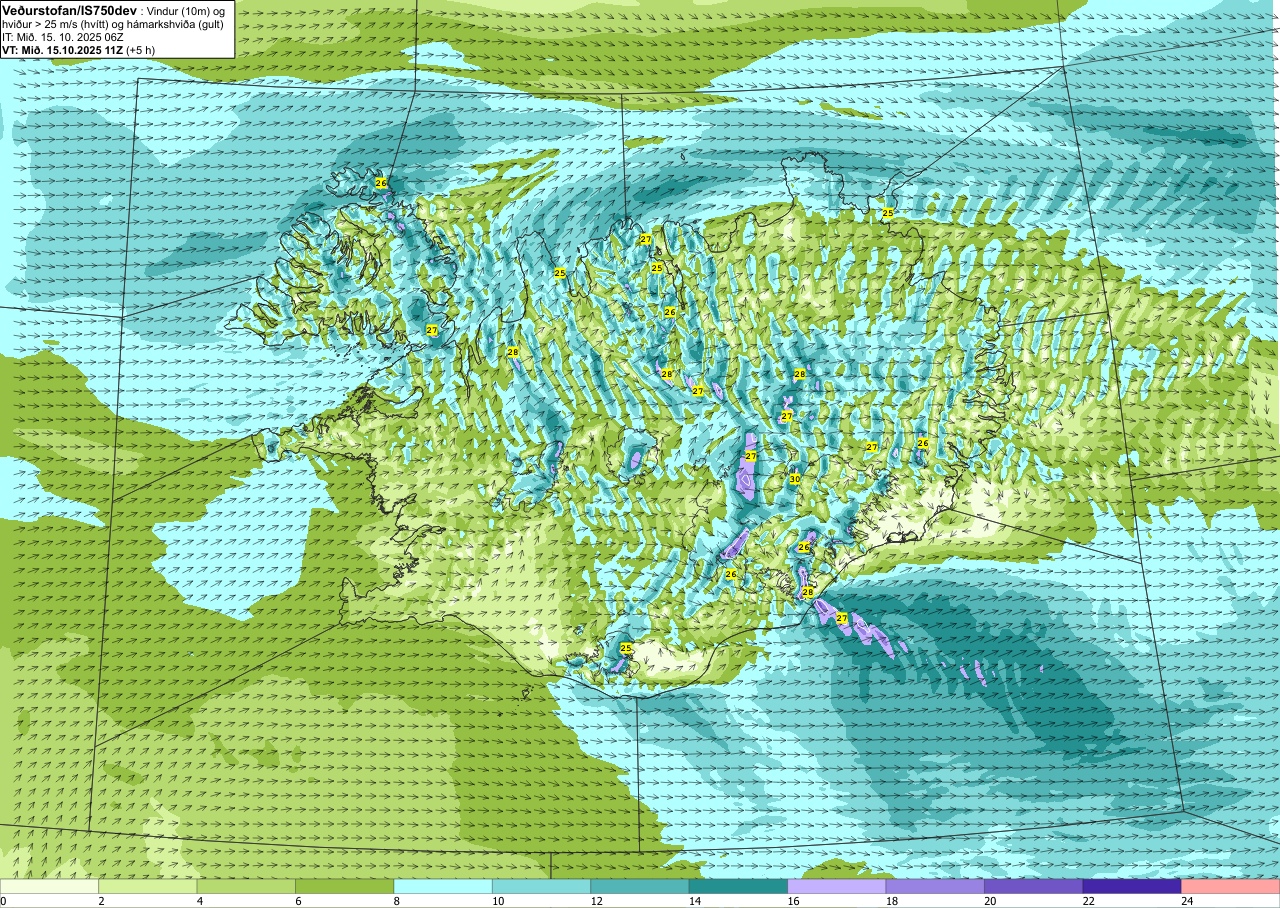Viewport: 1280px width, 908px height.
Task: Click the 8–10 m/s light cyan legend swatch
Action: (443, 887)
